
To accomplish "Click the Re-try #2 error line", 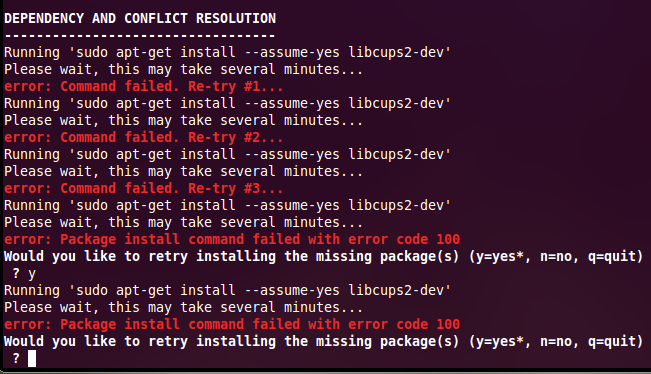I will pyautogui.click(x=144, y=137).
